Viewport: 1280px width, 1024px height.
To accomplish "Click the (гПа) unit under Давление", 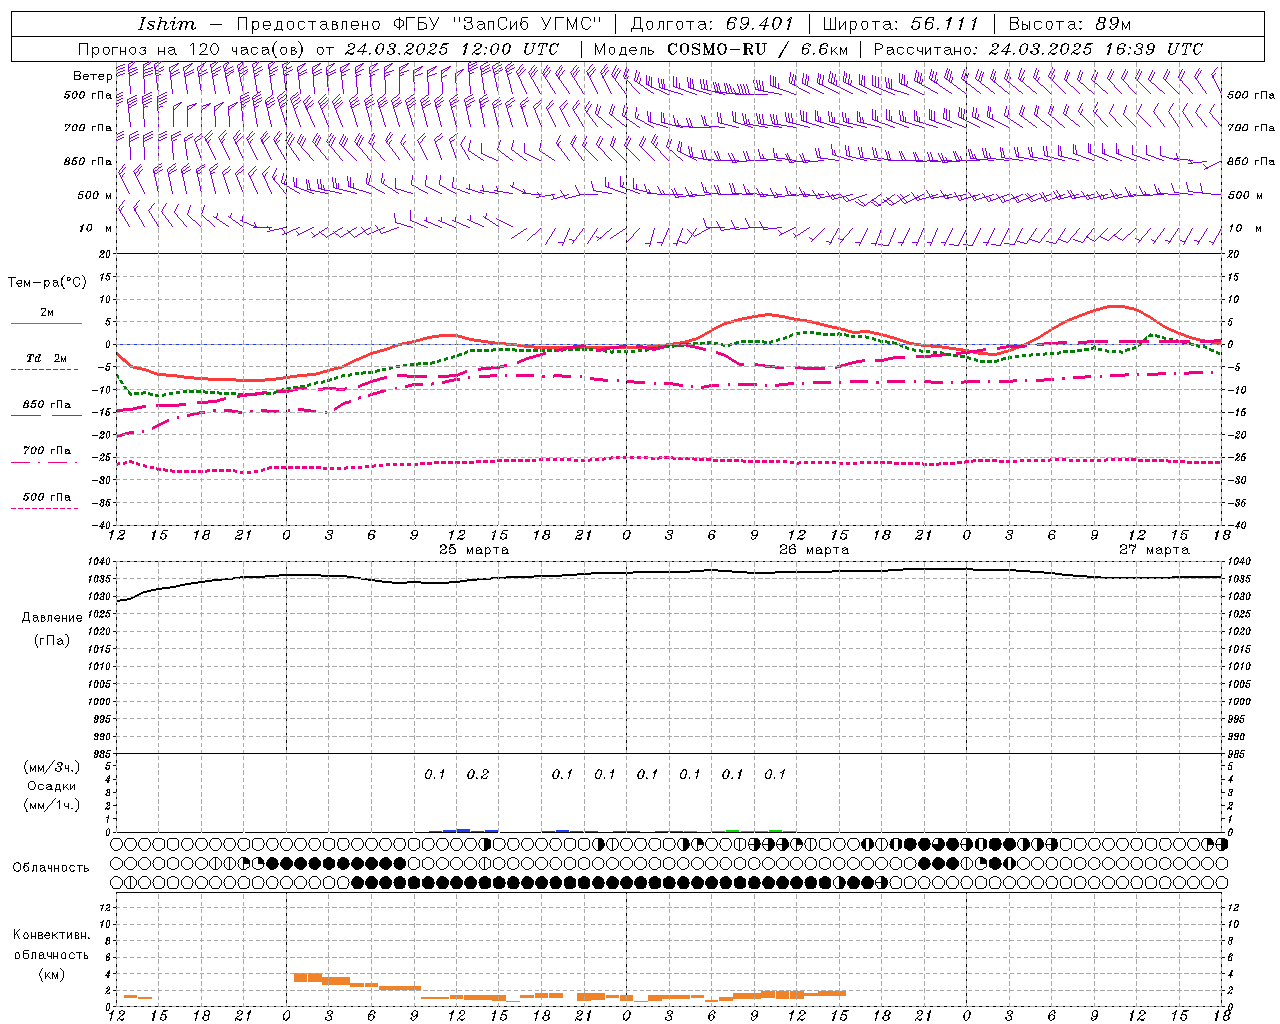I will (x=52, y=640).
